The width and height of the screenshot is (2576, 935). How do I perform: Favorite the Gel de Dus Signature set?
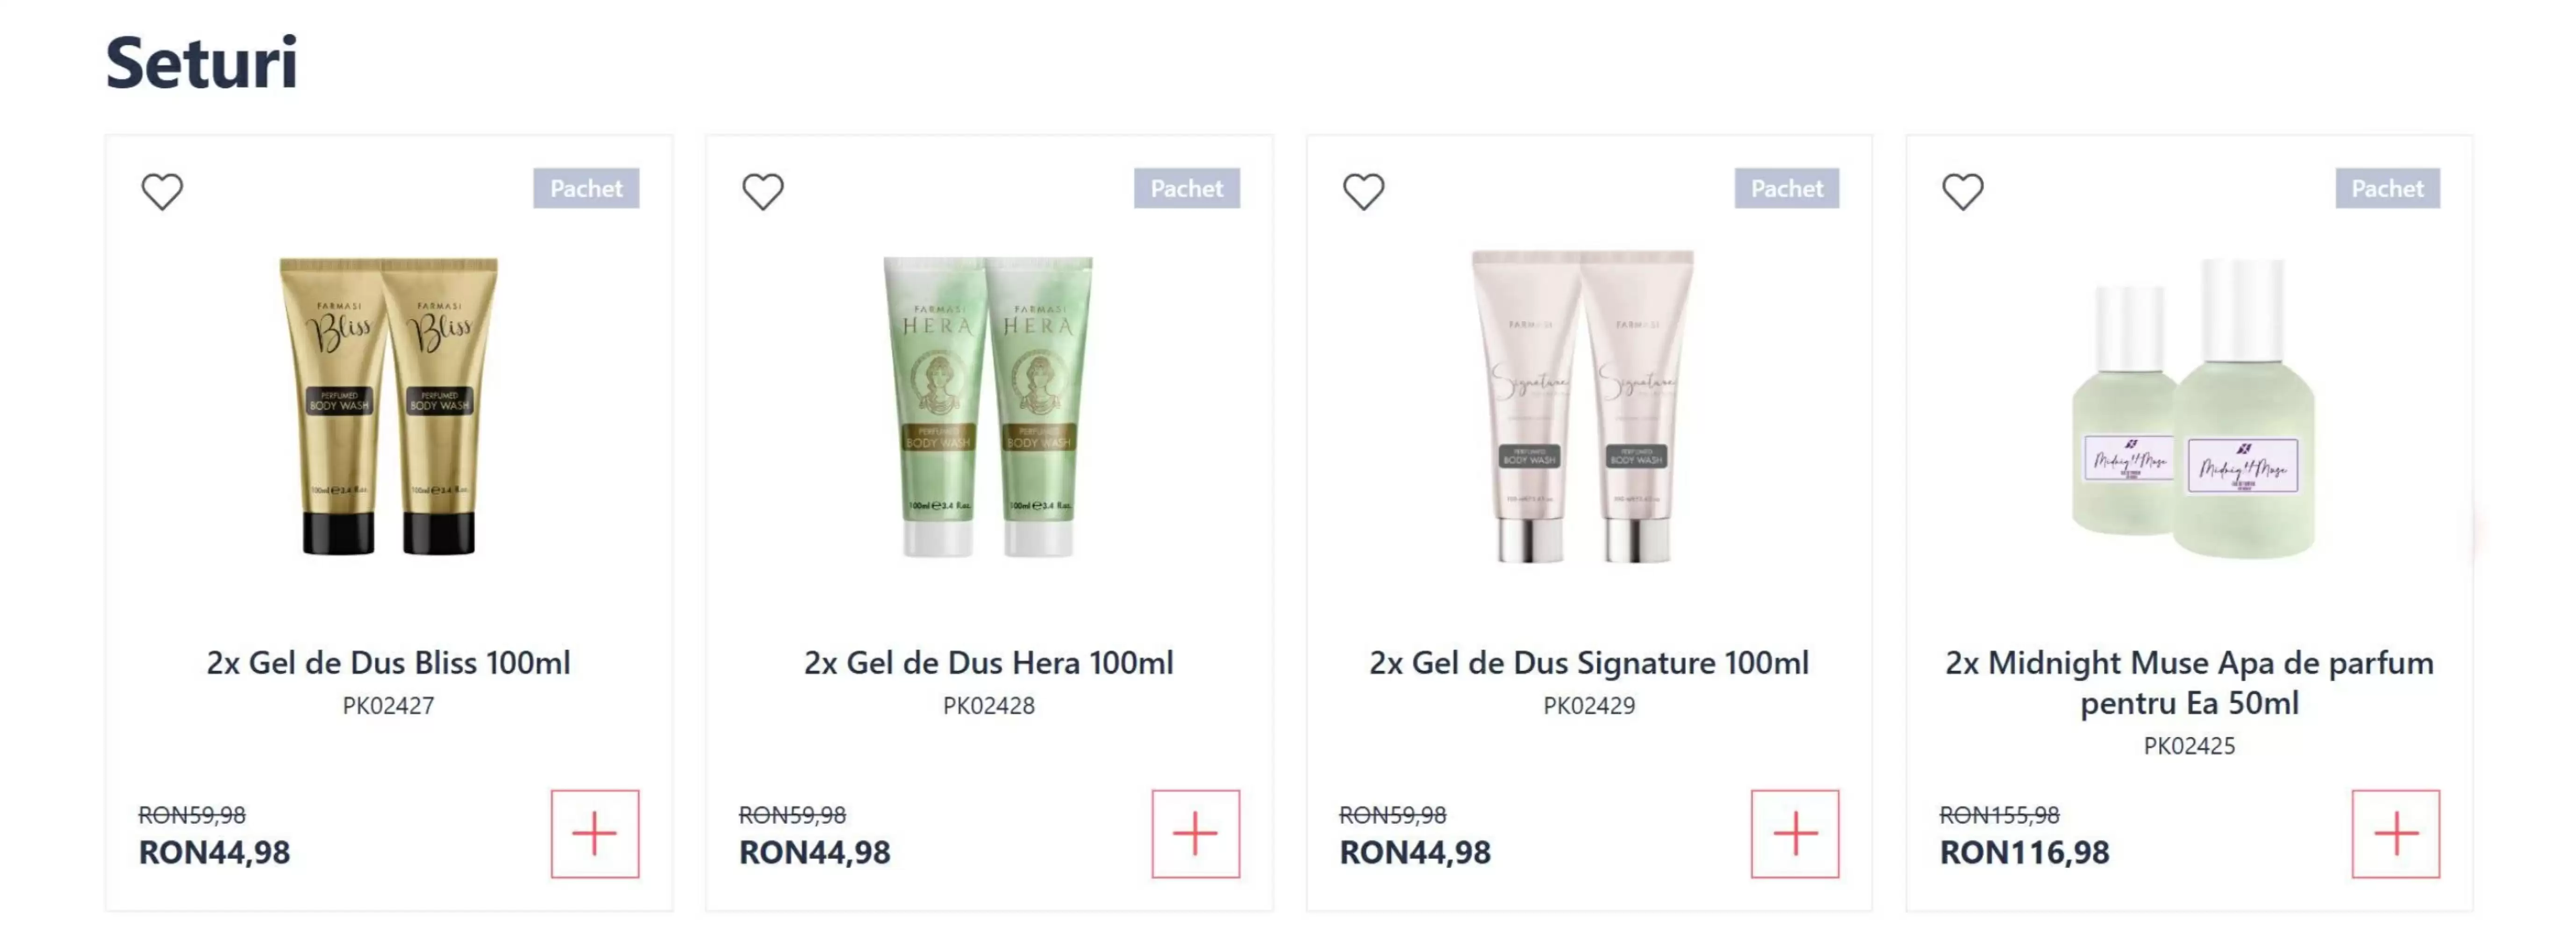click(1363, 191)
